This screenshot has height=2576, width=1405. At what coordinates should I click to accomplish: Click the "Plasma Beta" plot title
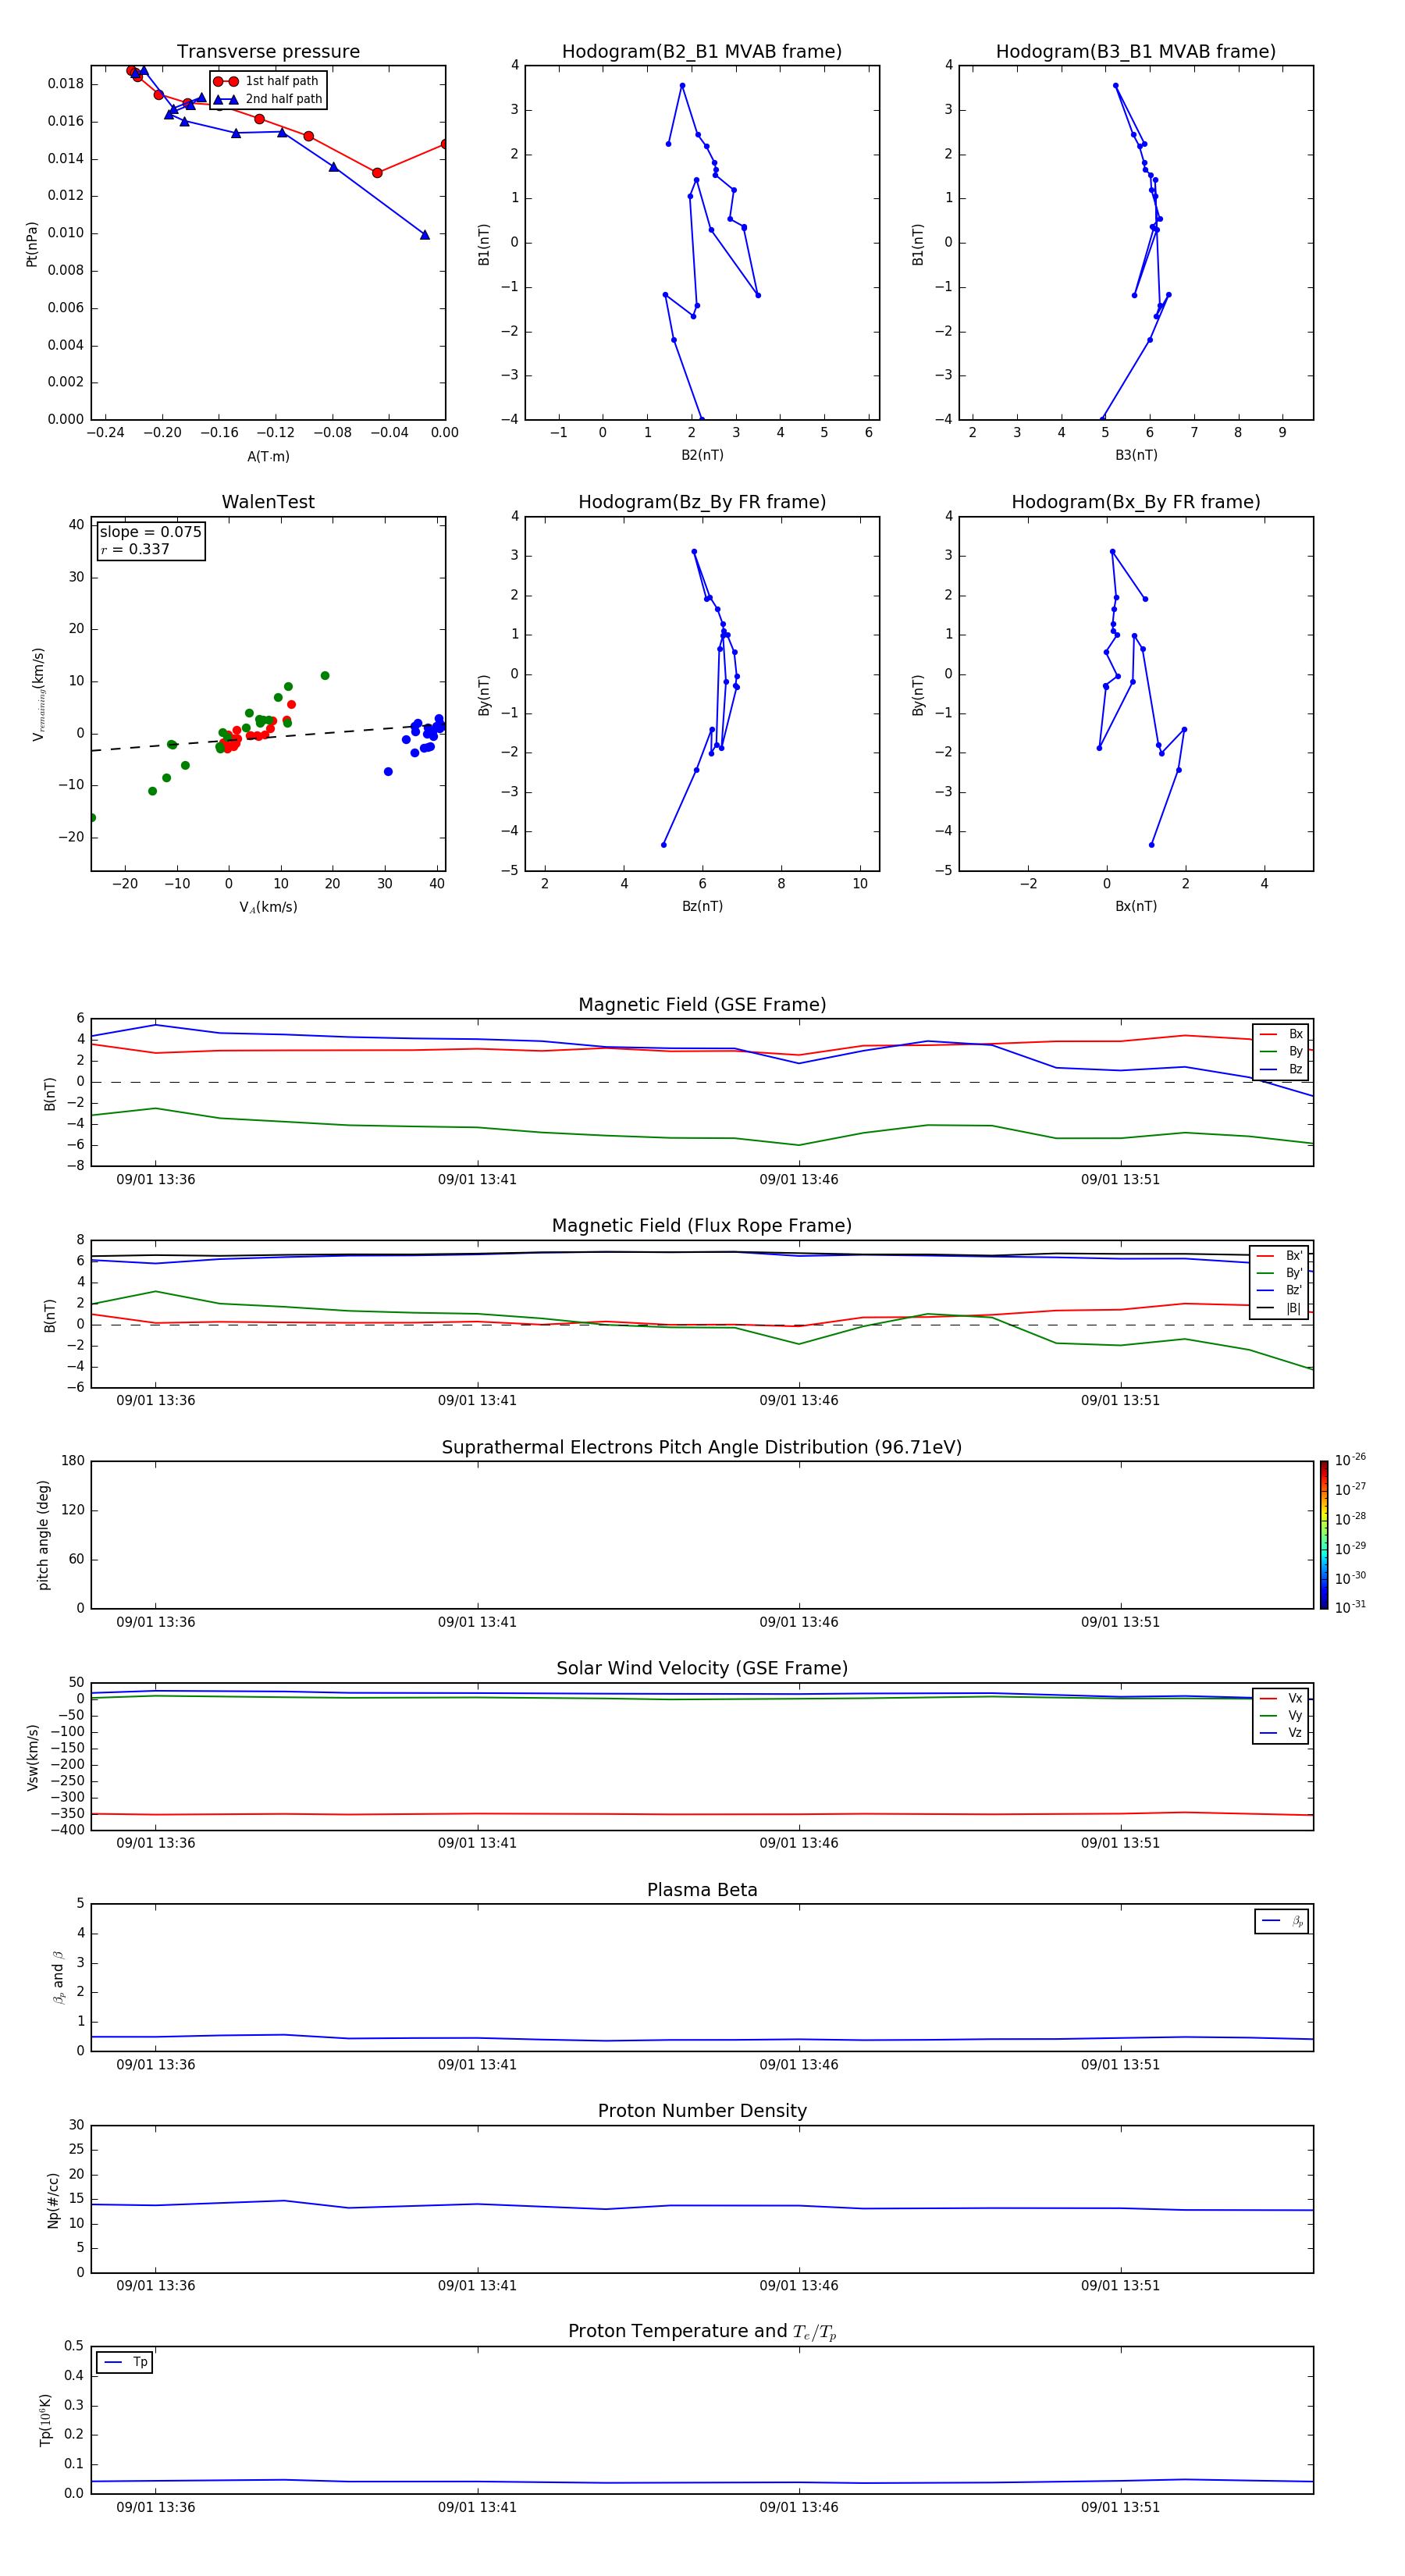[702, 1890]
